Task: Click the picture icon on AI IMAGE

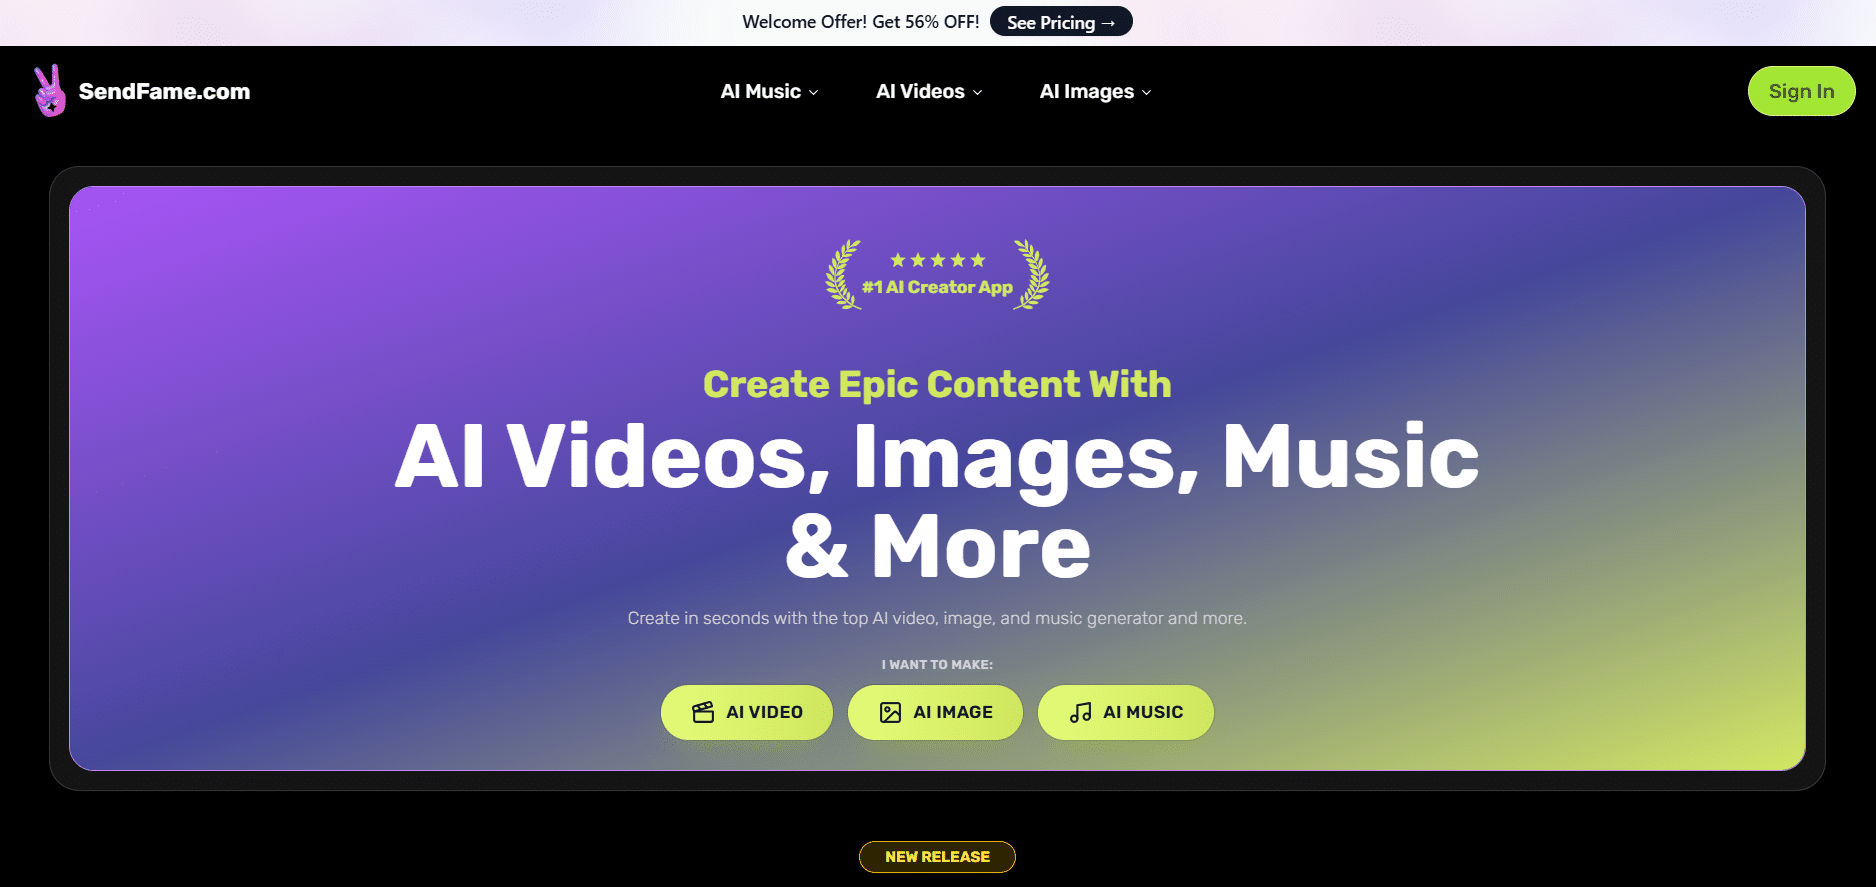Action: [890, 712]
